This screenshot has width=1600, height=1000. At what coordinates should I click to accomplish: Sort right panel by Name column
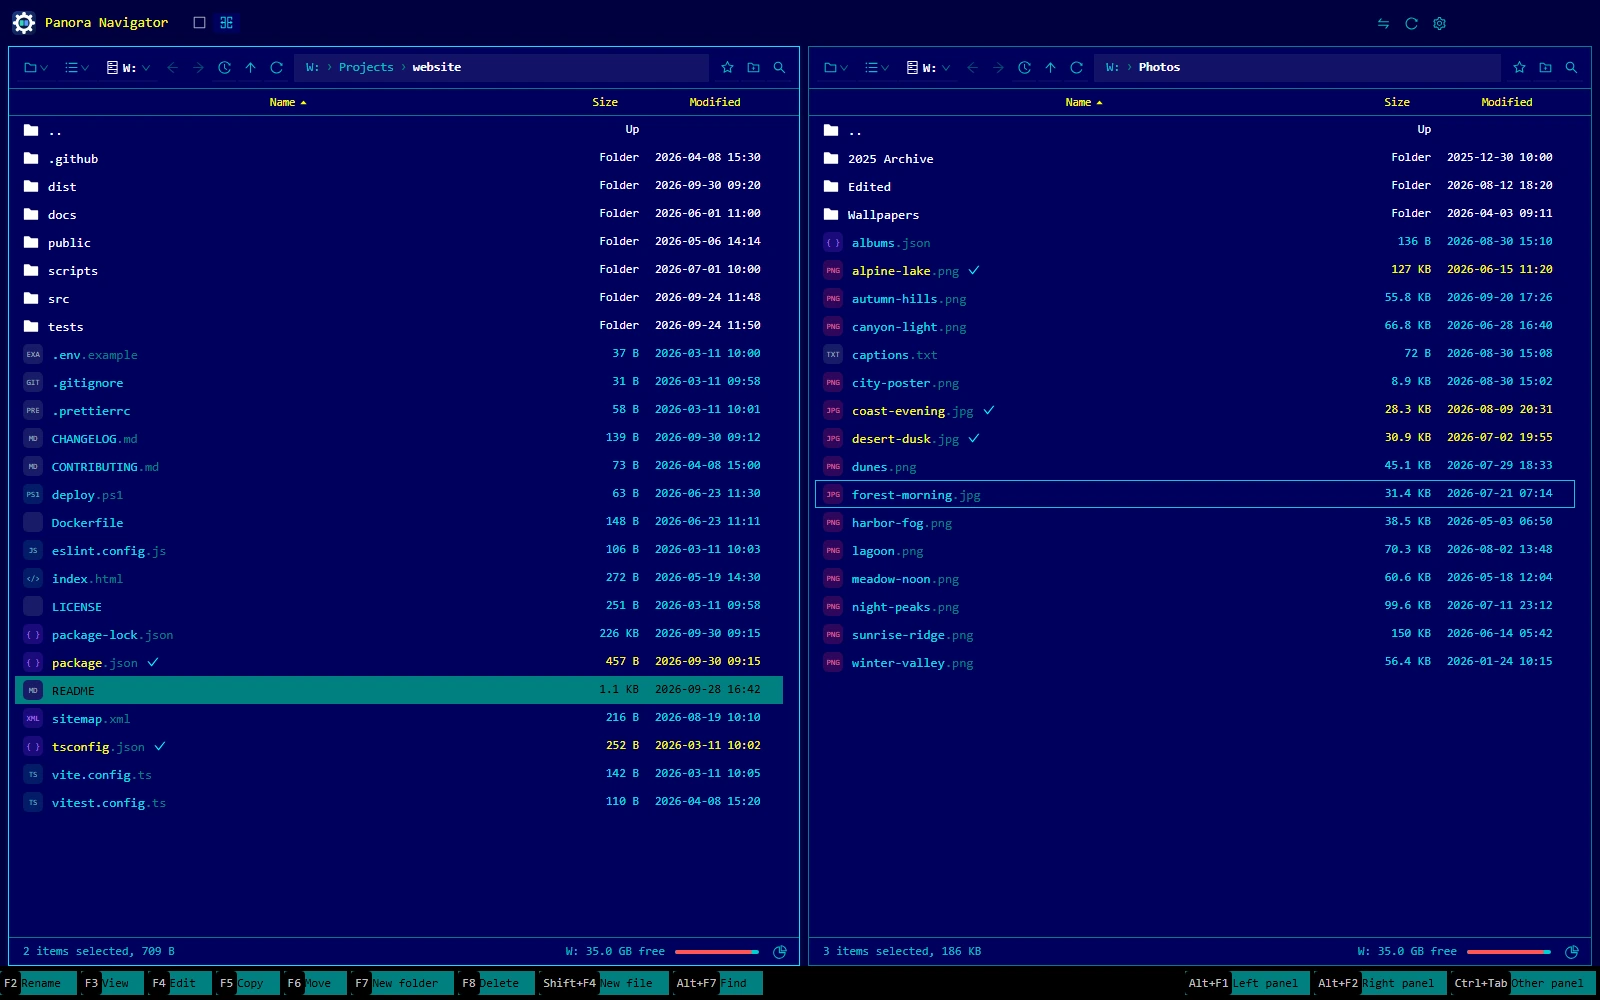click(x=1084, y=102)
